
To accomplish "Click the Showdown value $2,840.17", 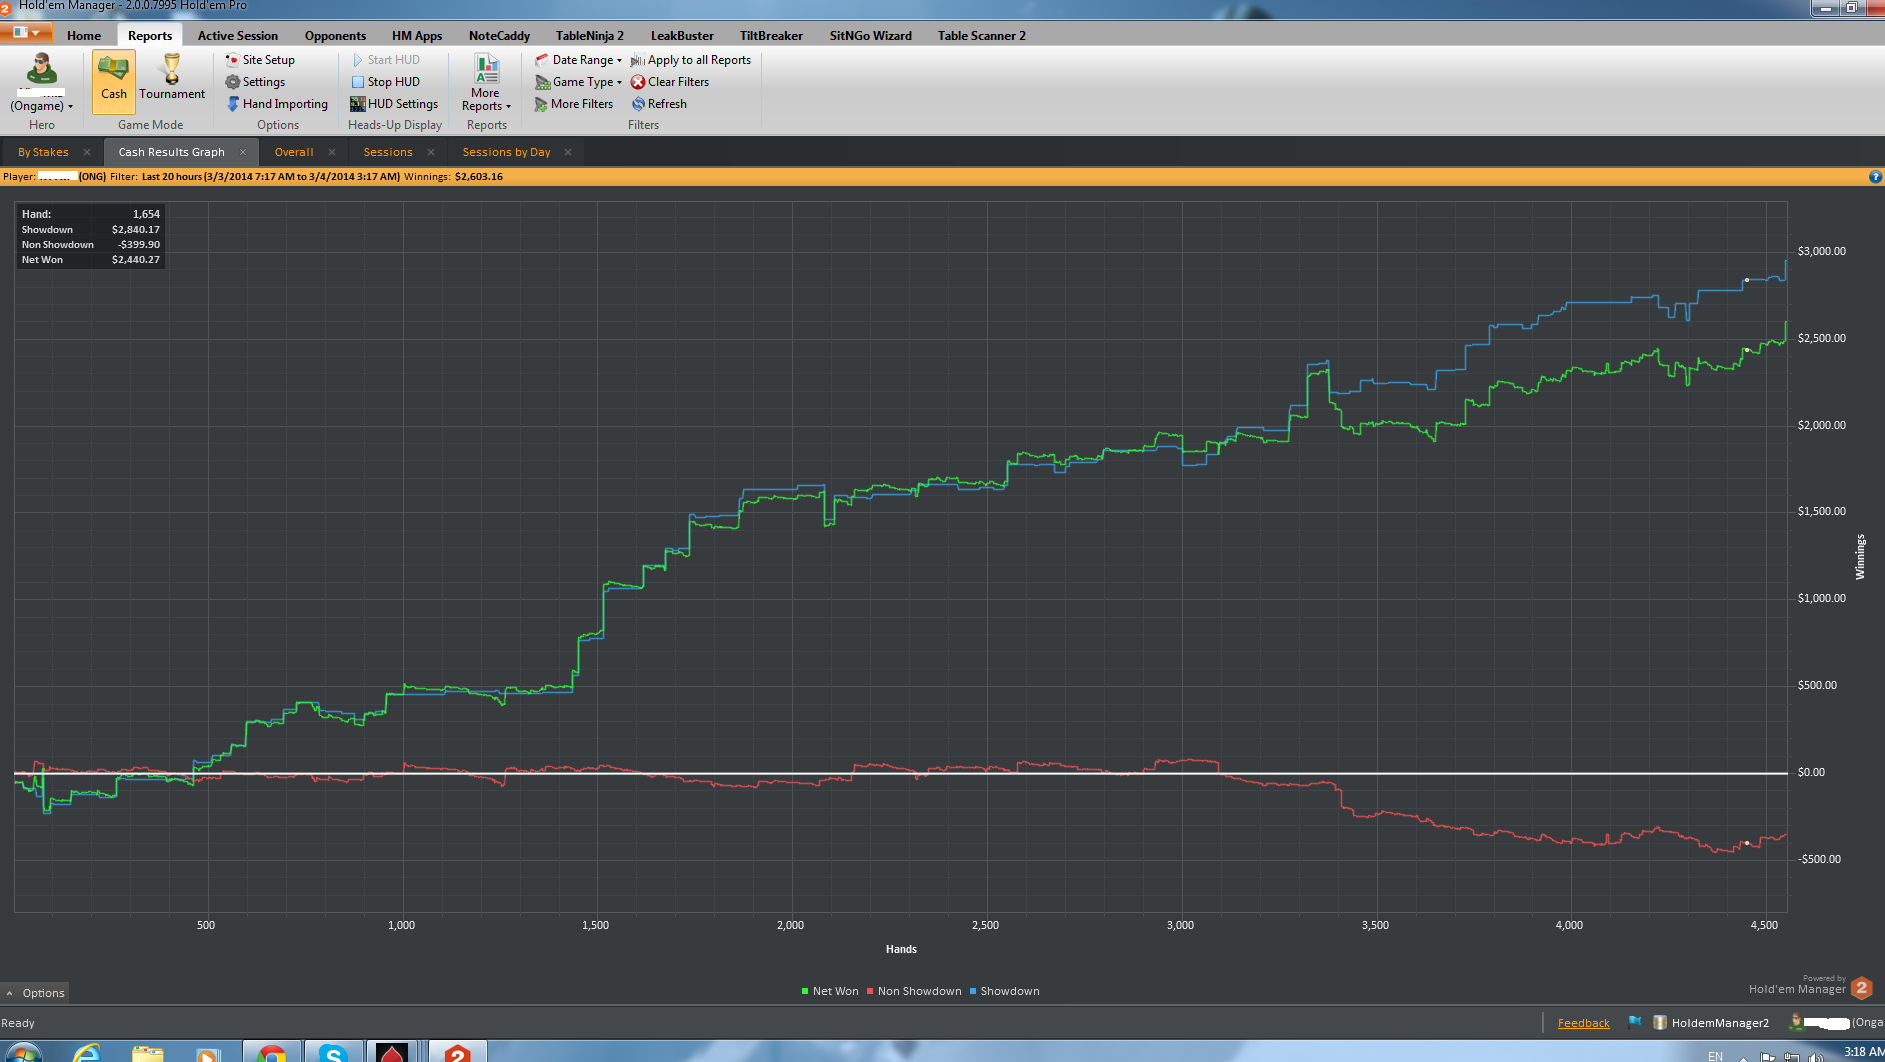I will [x=136, y=230].
